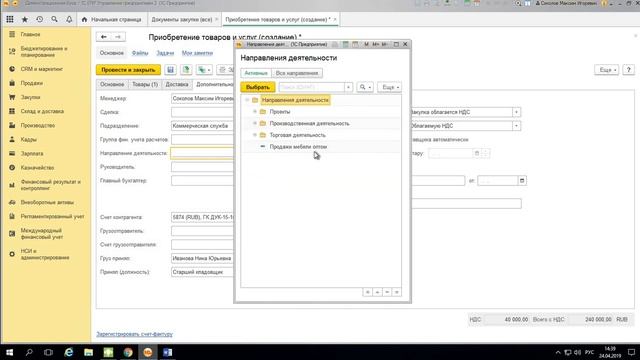Click Провести и закрыть button
Viewport: 640px width, 360px height.
click(x=128, y=70)
